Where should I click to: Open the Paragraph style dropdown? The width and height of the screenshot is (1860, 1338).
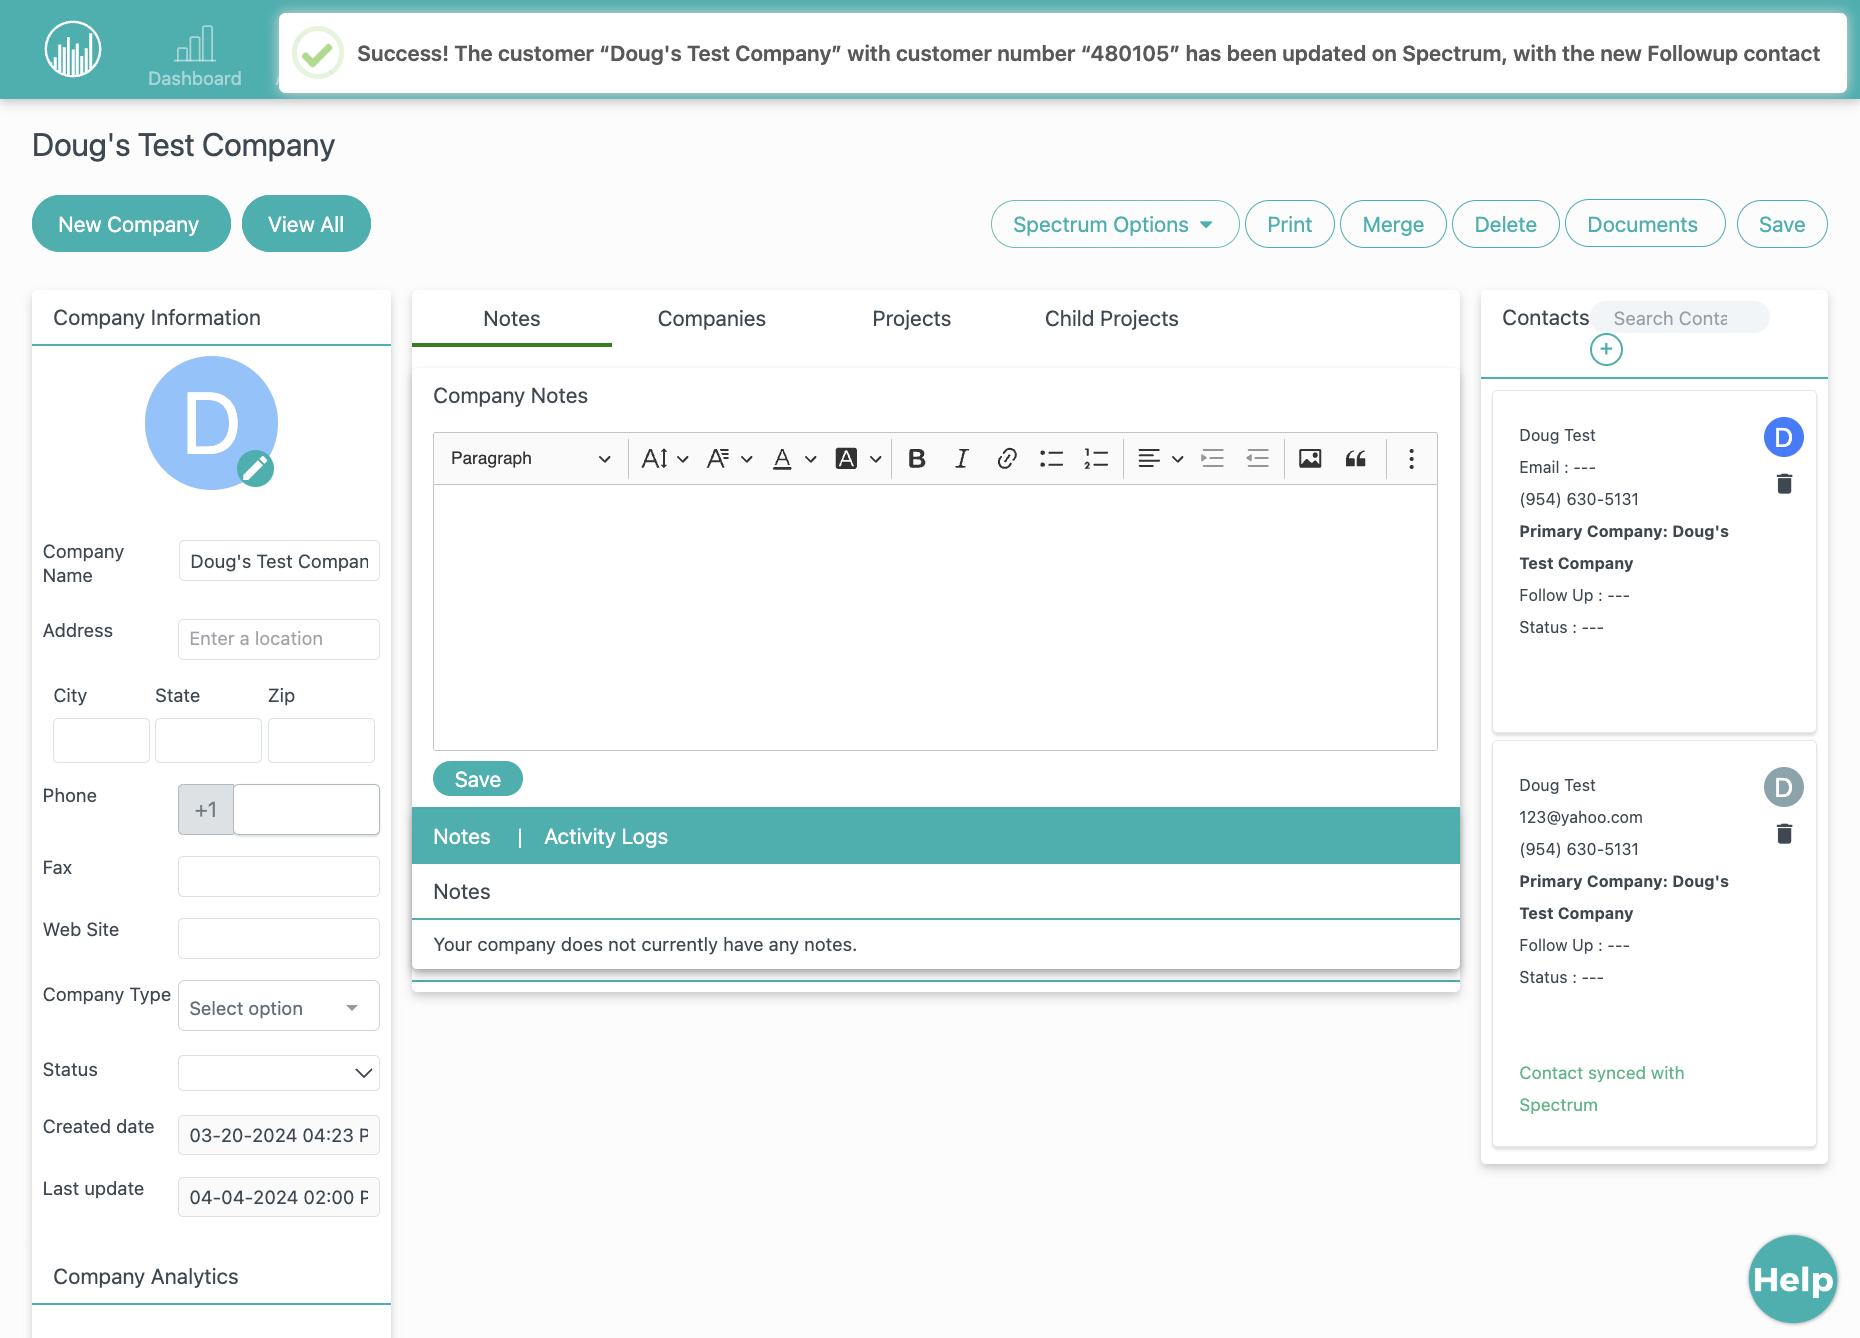coord(530,458)
